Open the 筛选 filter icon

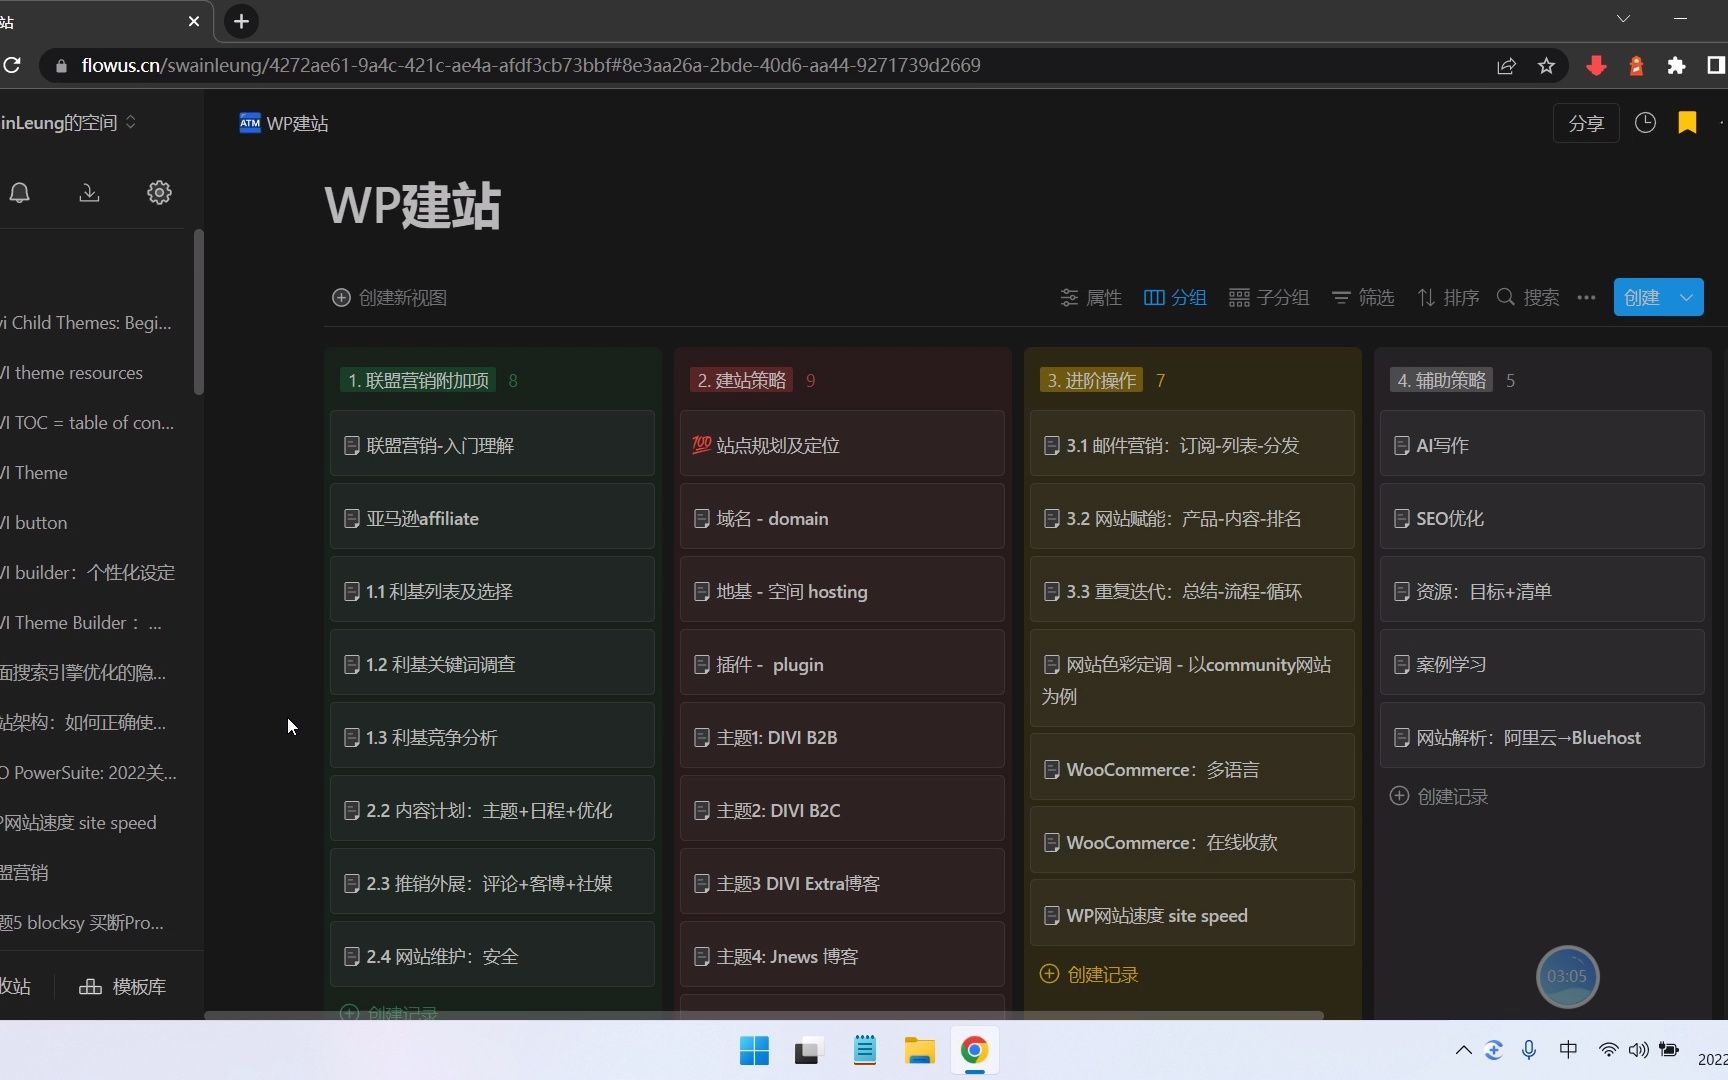tap(1341, 297)
